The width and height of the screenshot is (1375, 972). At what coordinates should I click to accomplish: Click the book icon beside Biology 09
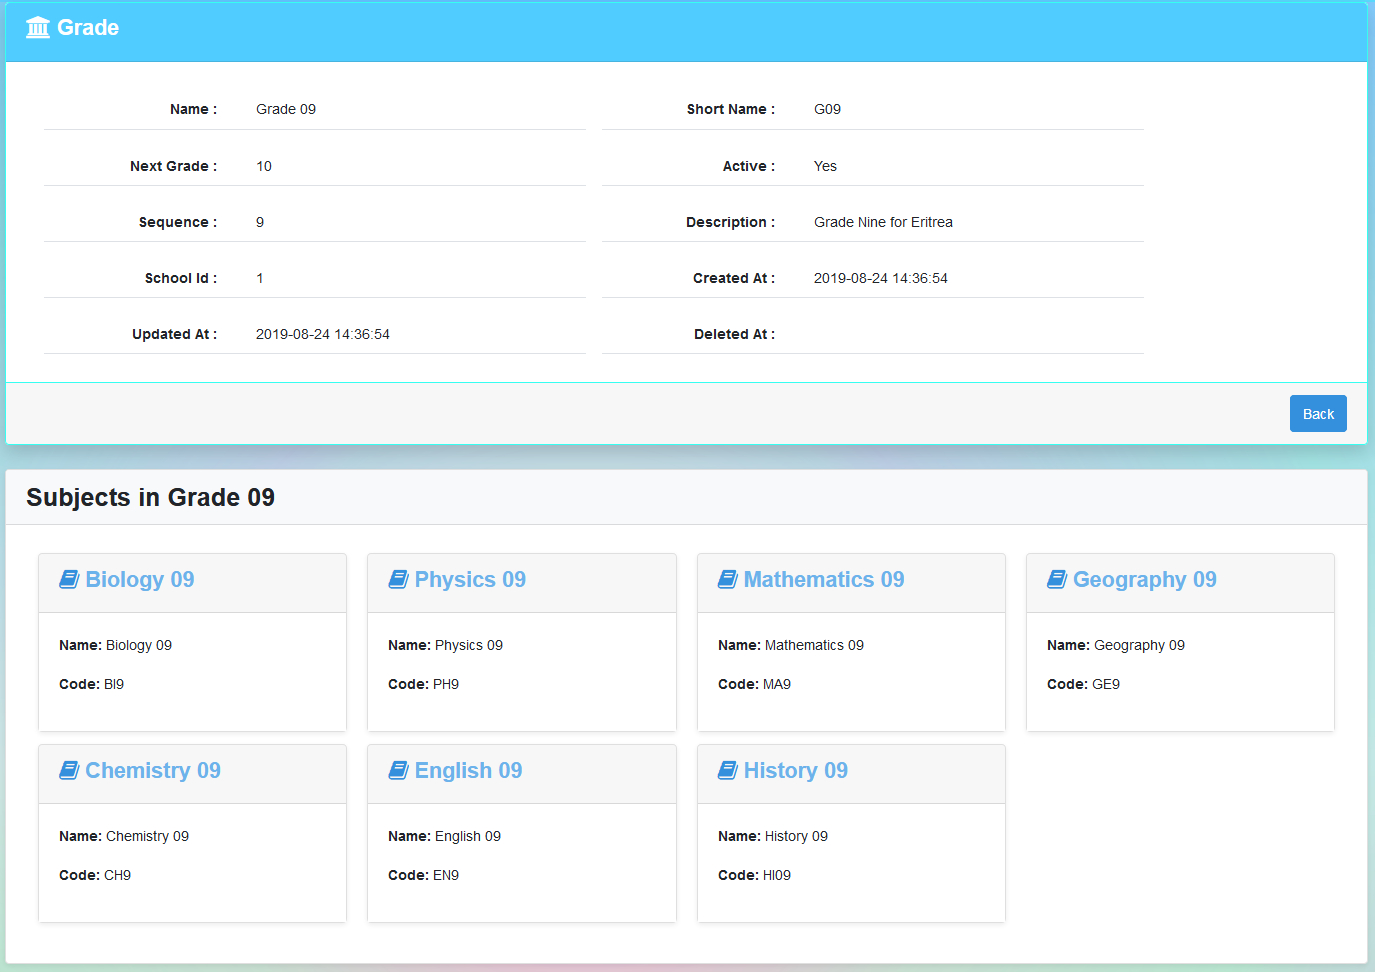(69, 580)
